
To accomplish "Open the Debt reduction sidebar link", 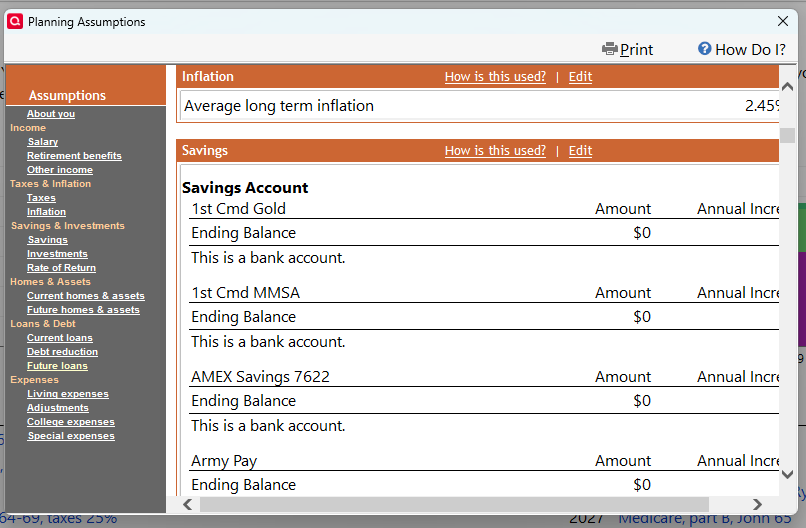I will (x=62, y=352).
